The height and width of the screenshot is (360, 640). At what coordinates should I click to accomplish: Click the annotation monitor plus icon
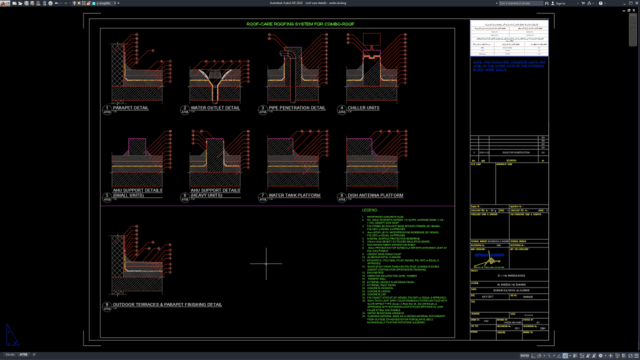611,356
